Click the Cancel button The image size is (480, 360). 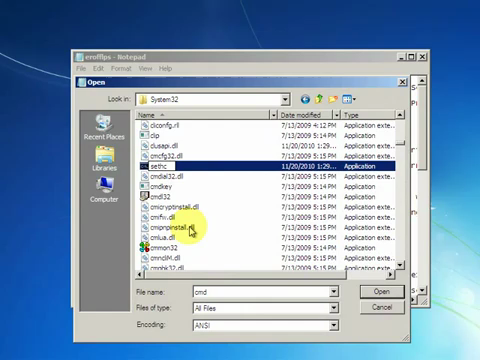pos(382,307)
